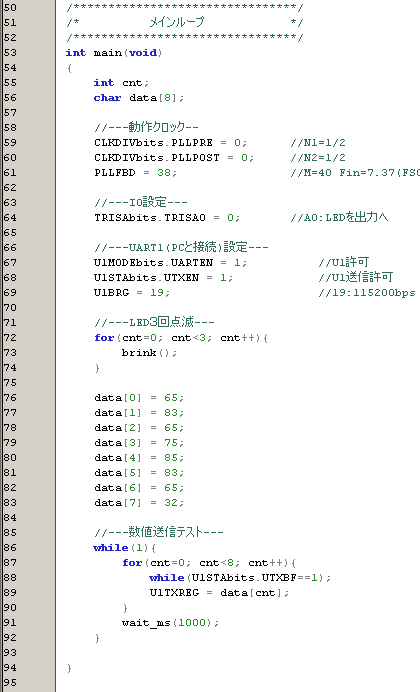The height and width of the screenshot is (692, 420).
Task: Click the '//19:115200bps' comment
Action: pos(367,293)
